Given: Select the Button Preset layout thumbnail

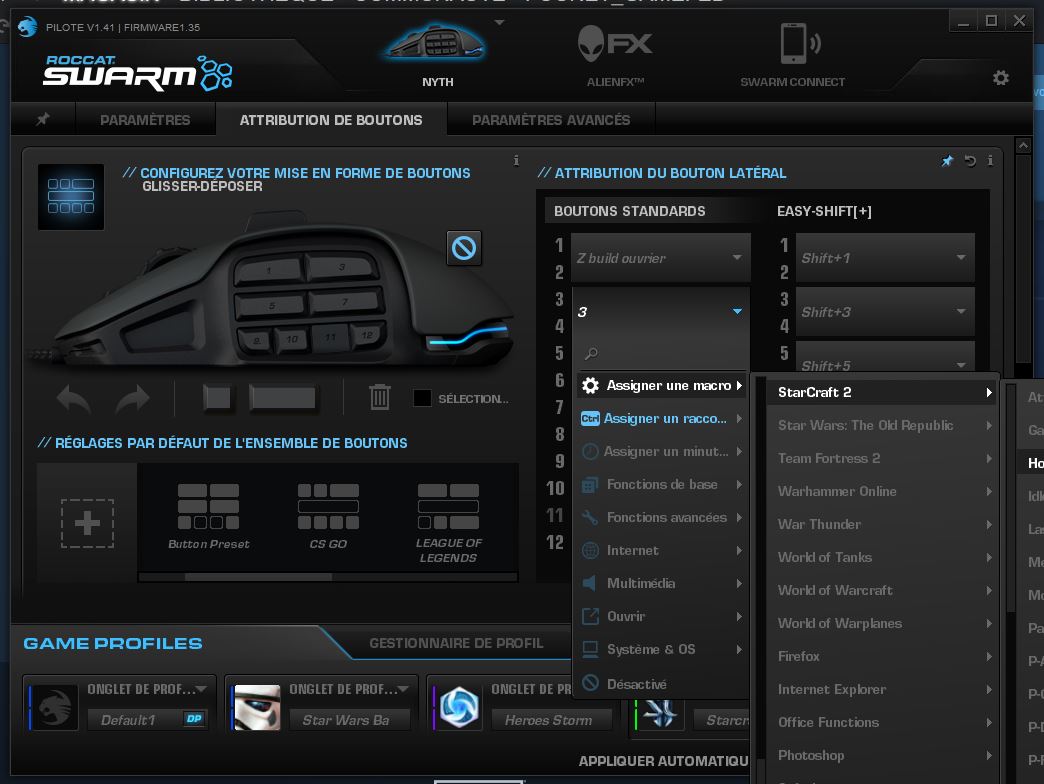Looking at the screenshot, I should tap(208, 516).
